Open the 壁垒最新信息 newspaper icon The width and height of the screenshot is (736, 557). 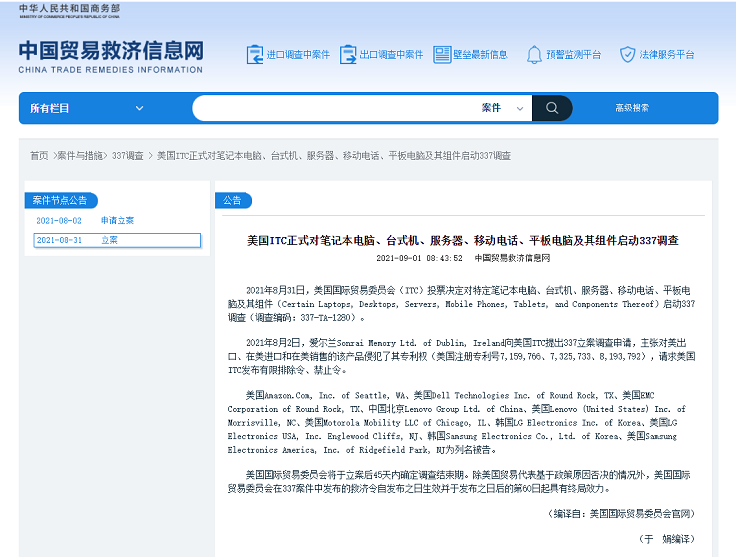click(442, 54)
